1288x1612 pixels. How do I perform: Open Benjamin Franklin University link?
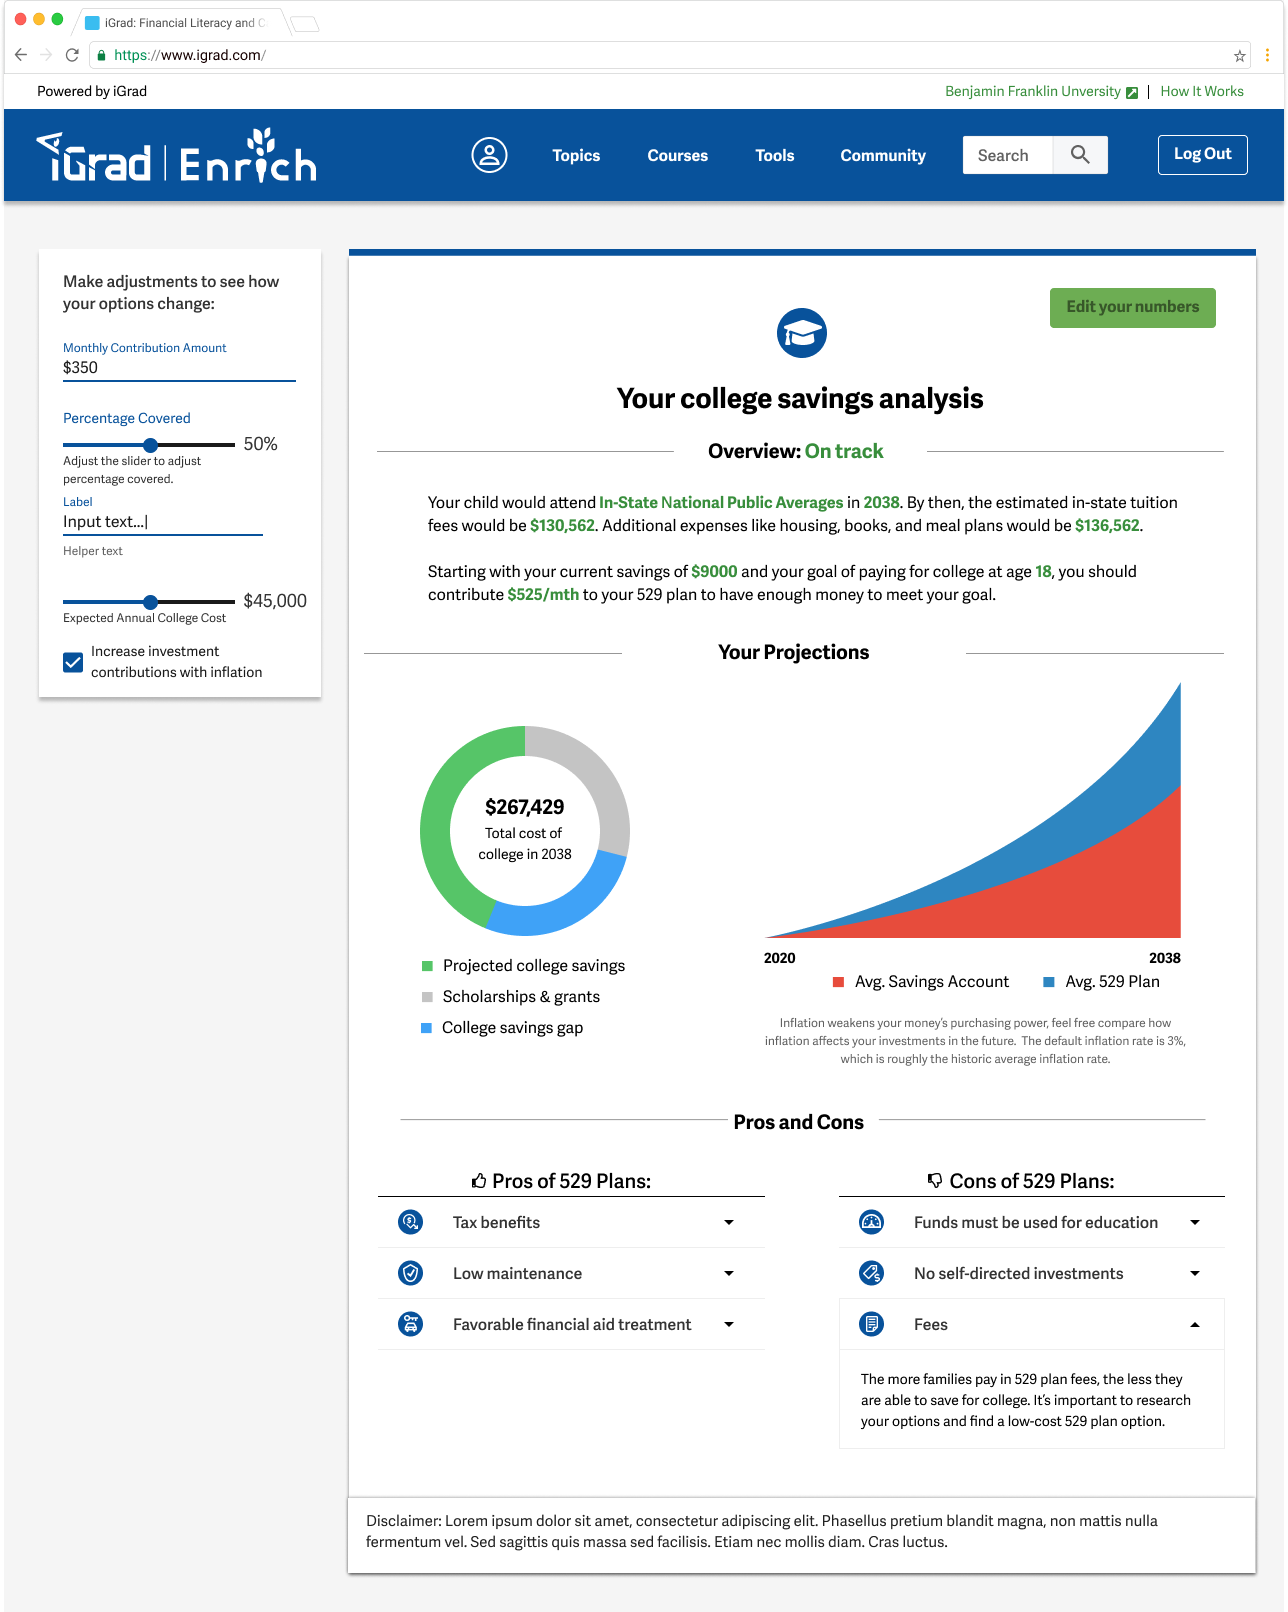(1033, 91)
